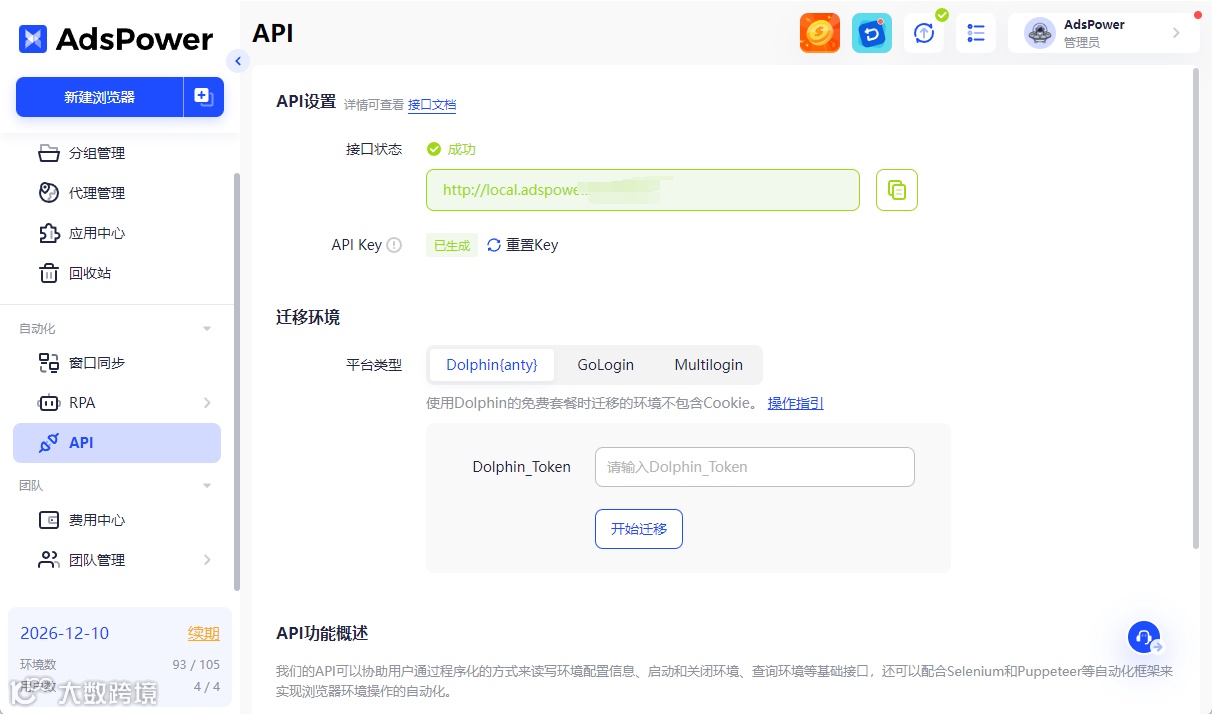Open the customer support headset icon
This screenshot has width=1212, height=714.
1144,637
